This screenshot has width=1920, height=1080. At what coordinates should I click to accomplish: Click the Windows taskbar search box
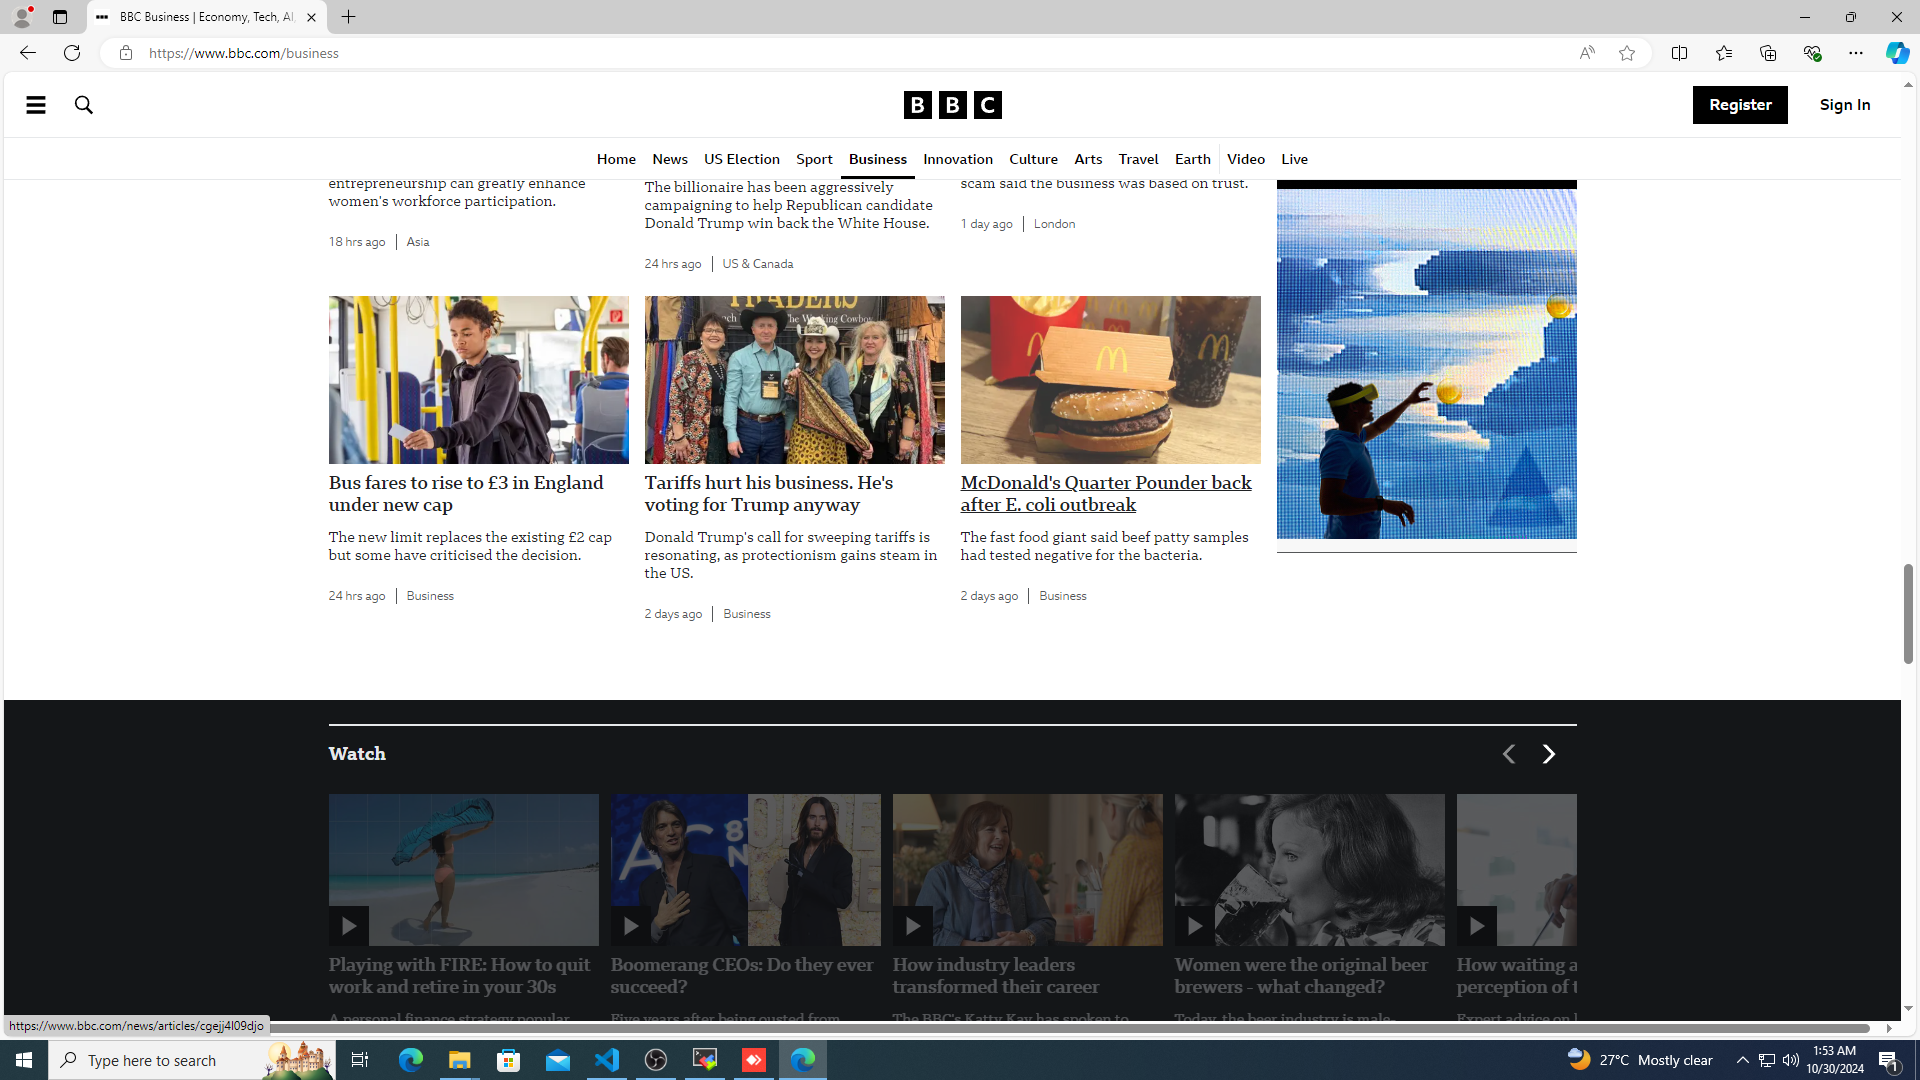pos(190,1060)
